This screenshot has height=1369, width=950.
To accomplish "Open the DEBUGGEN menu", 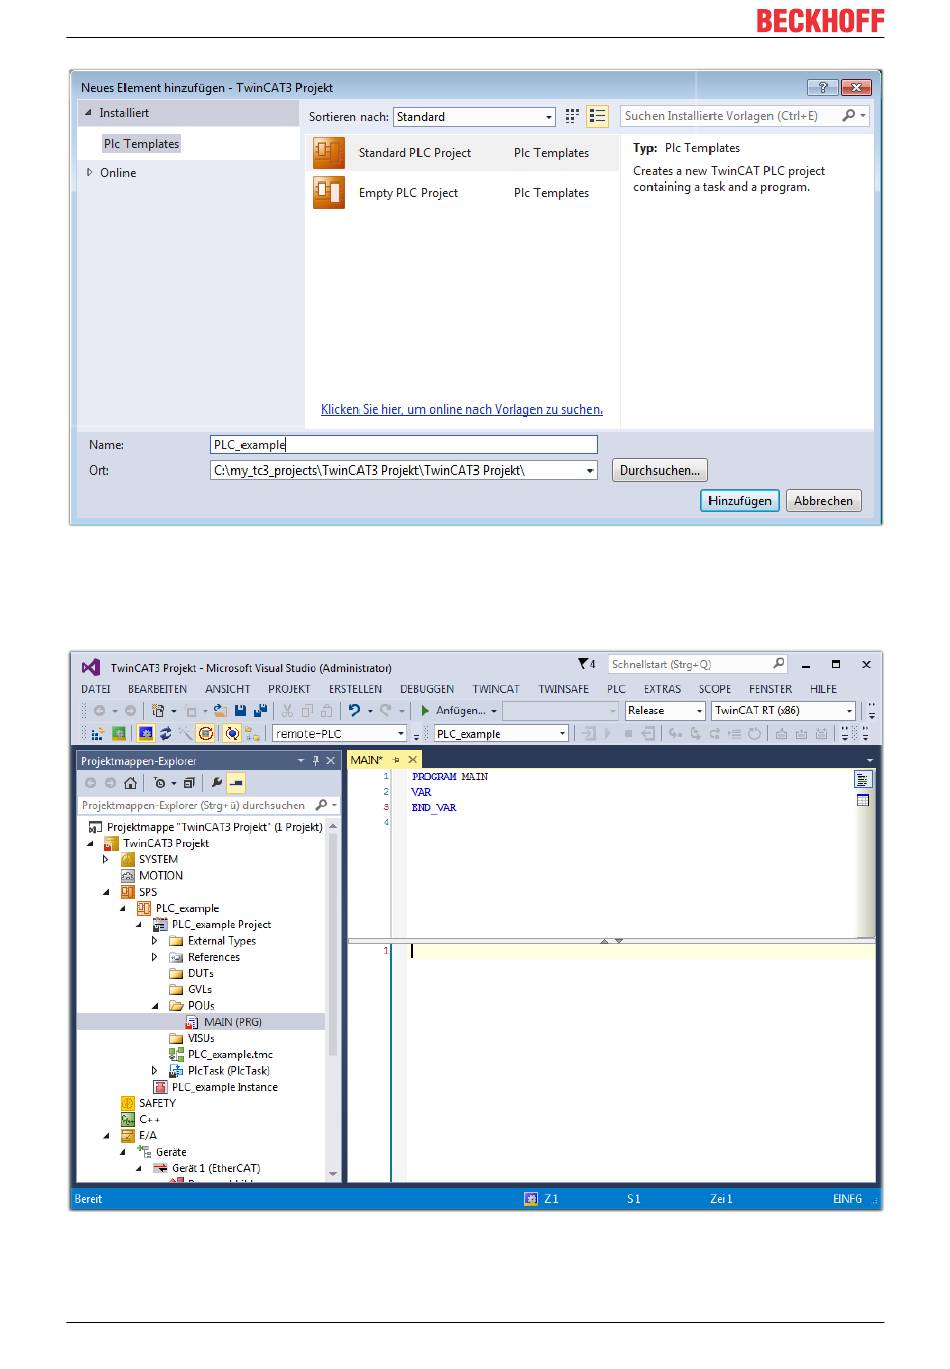I will pos(427,689).
